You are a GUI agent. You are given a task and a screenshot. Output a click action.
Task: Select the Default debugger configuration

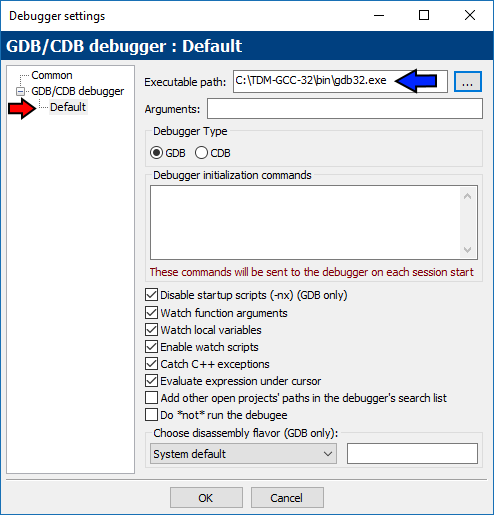coord(68,107)
